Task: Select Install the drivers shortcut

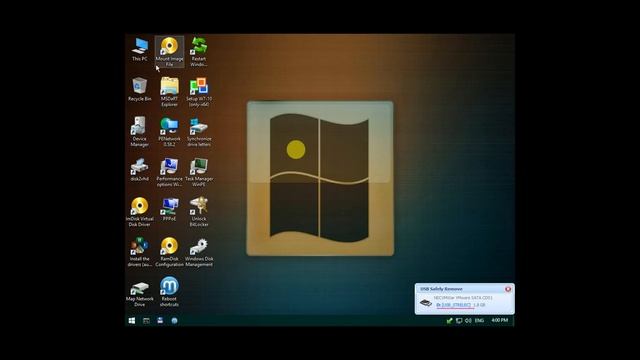Action: coord(140,251)
